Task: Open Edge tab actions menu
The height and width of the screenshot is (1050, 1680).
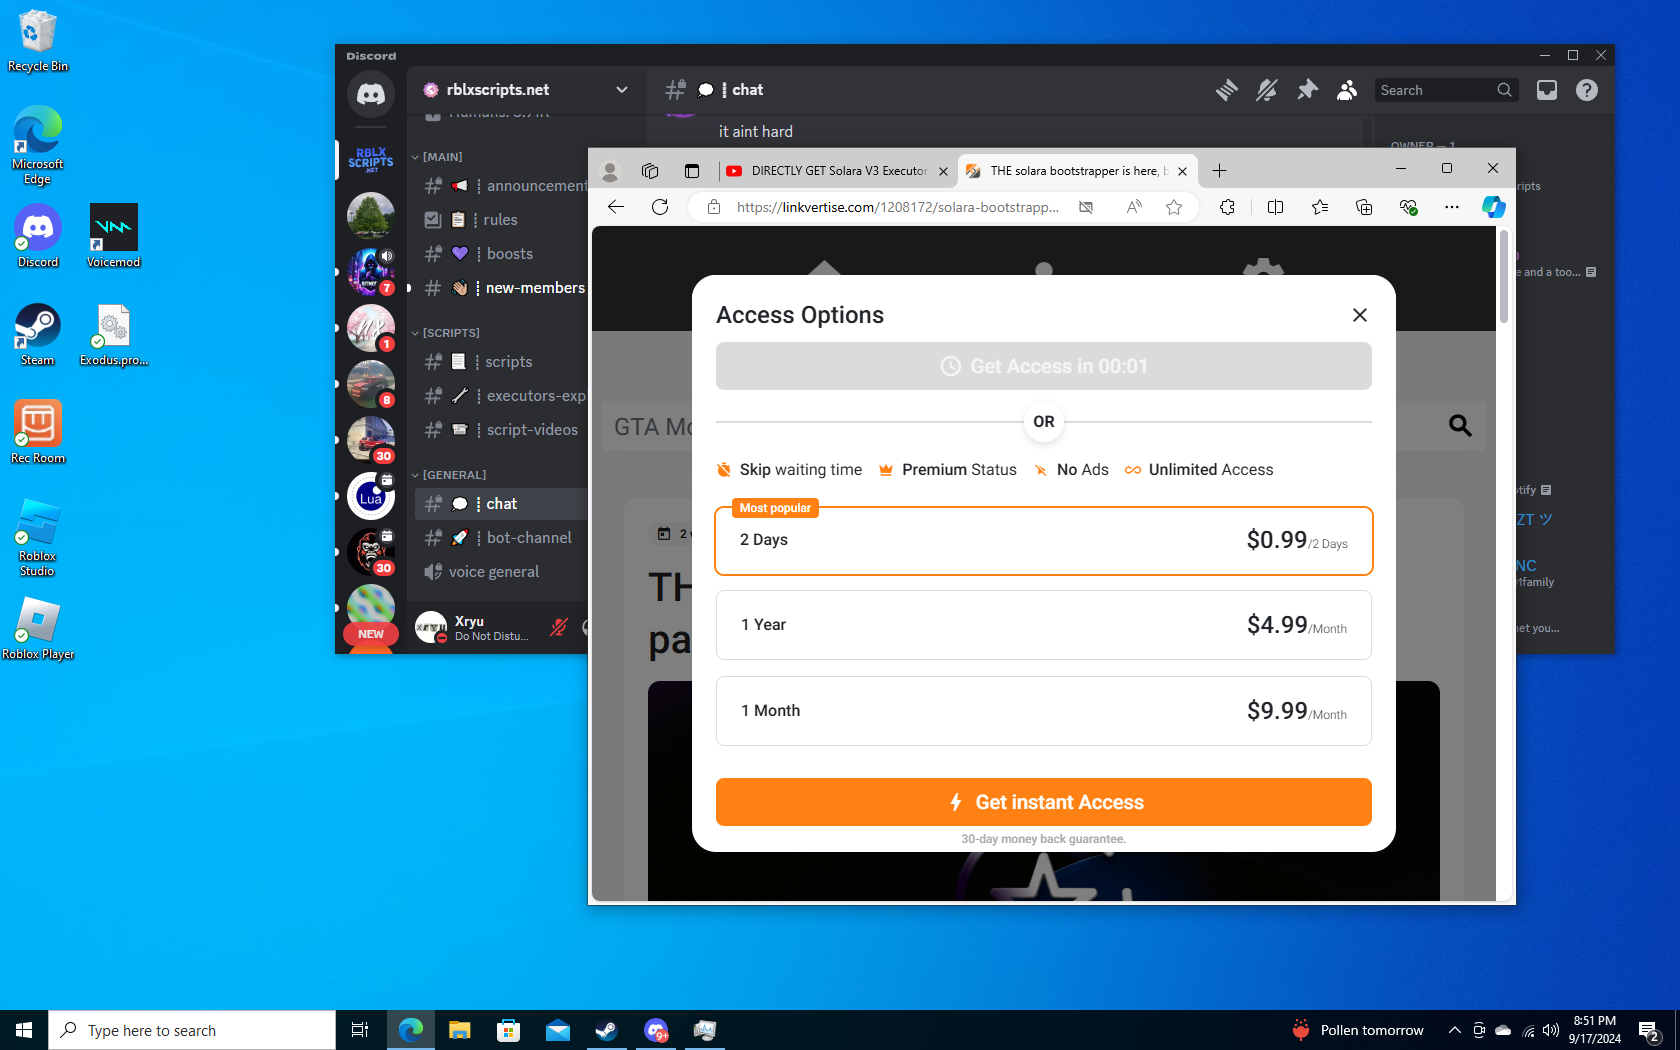Action: 691,171
